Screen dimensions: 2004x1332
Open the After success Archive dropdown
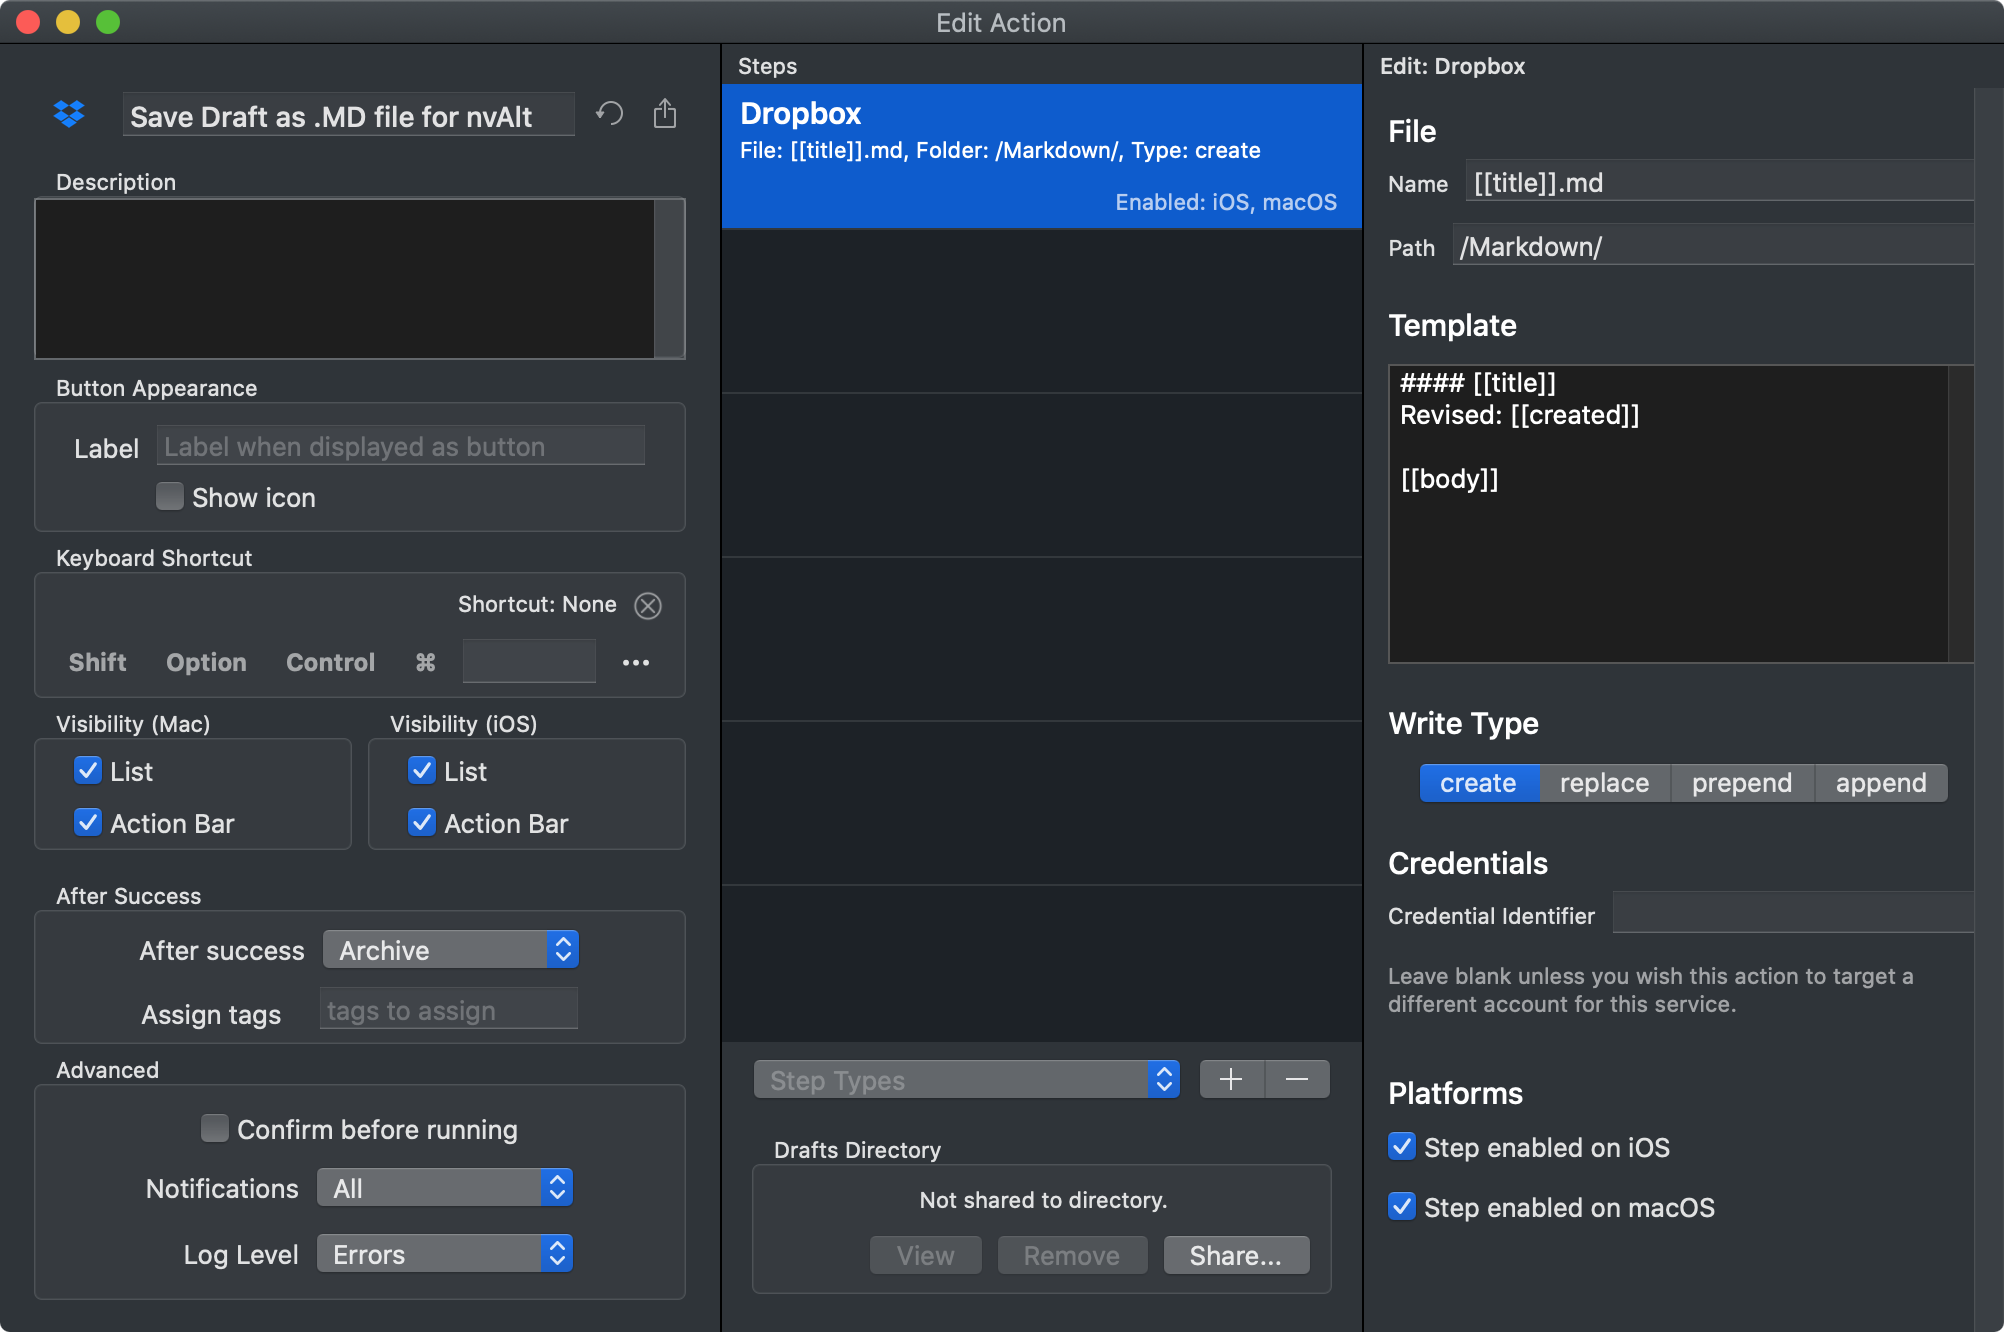(x=451, y=950)
